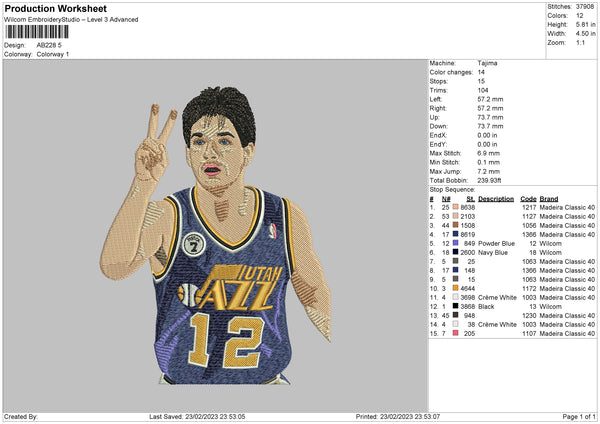Click the width value '4.50 in'

(585, 34)
